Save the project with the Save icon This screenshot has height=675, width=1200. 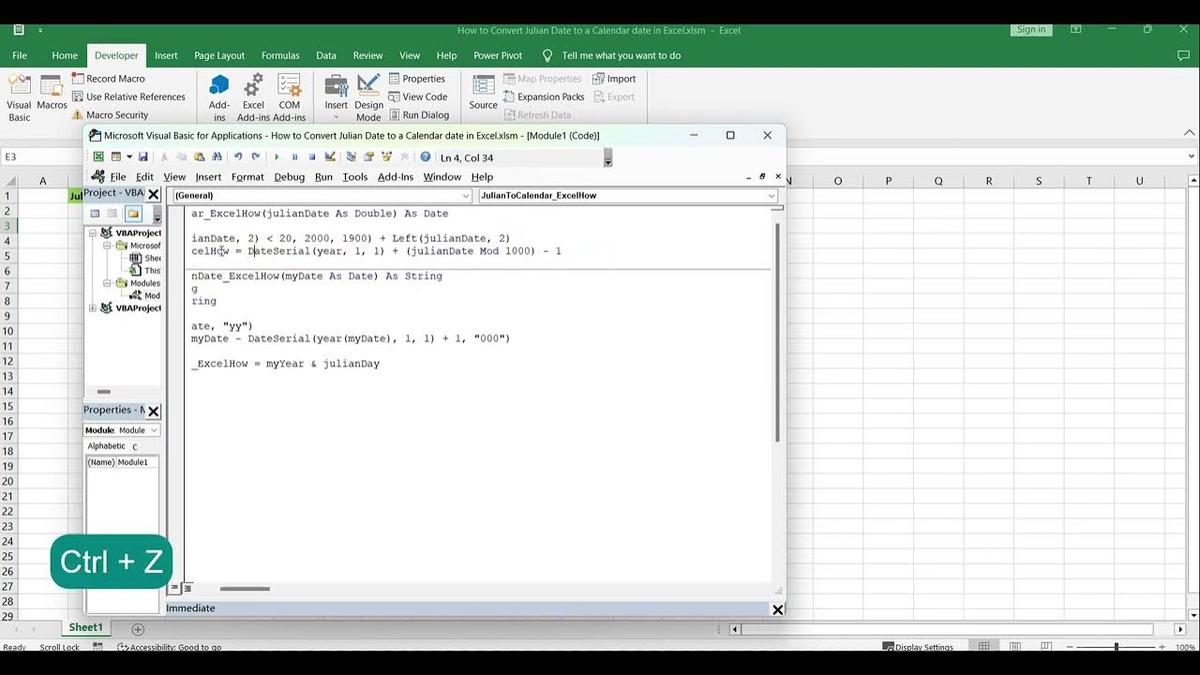pyautogui.click(x=144, y=156)
